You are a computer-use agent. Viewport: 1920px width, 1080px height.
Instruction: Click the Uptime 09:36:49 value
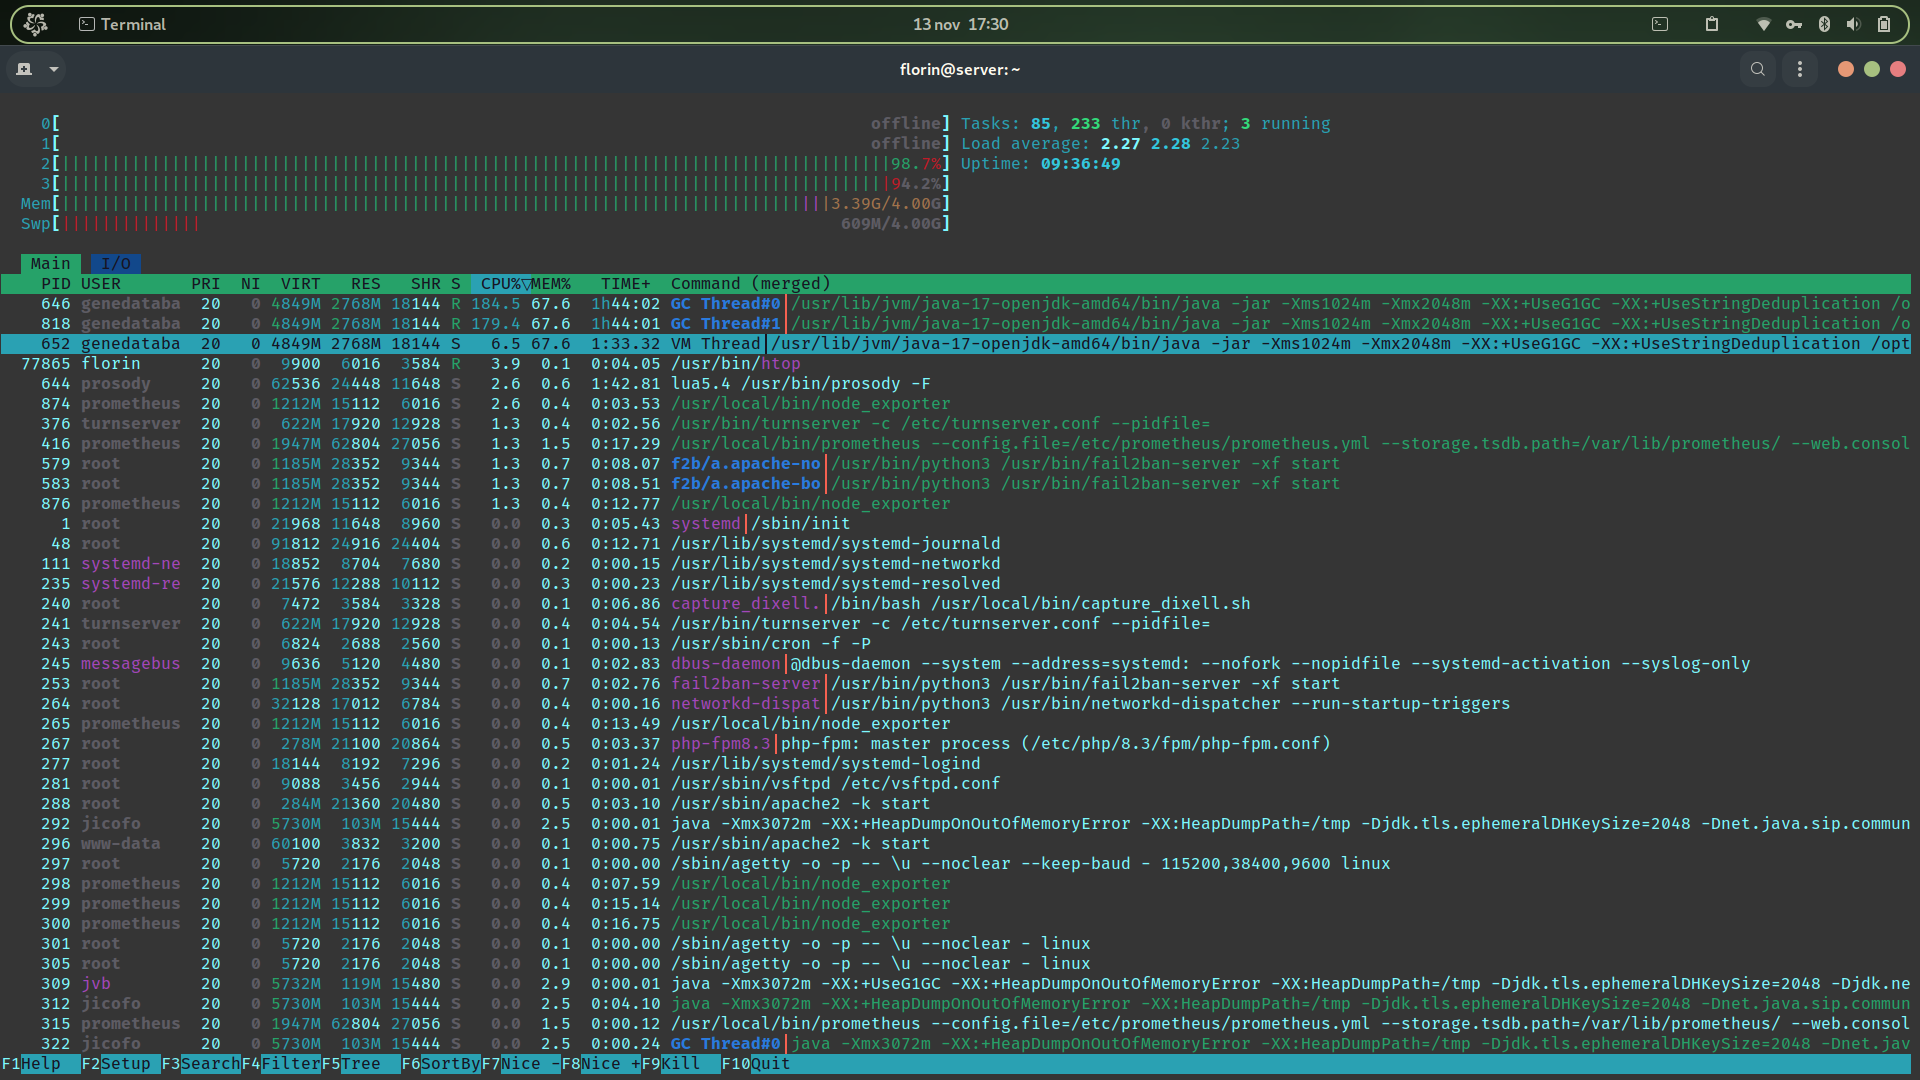1081,164
